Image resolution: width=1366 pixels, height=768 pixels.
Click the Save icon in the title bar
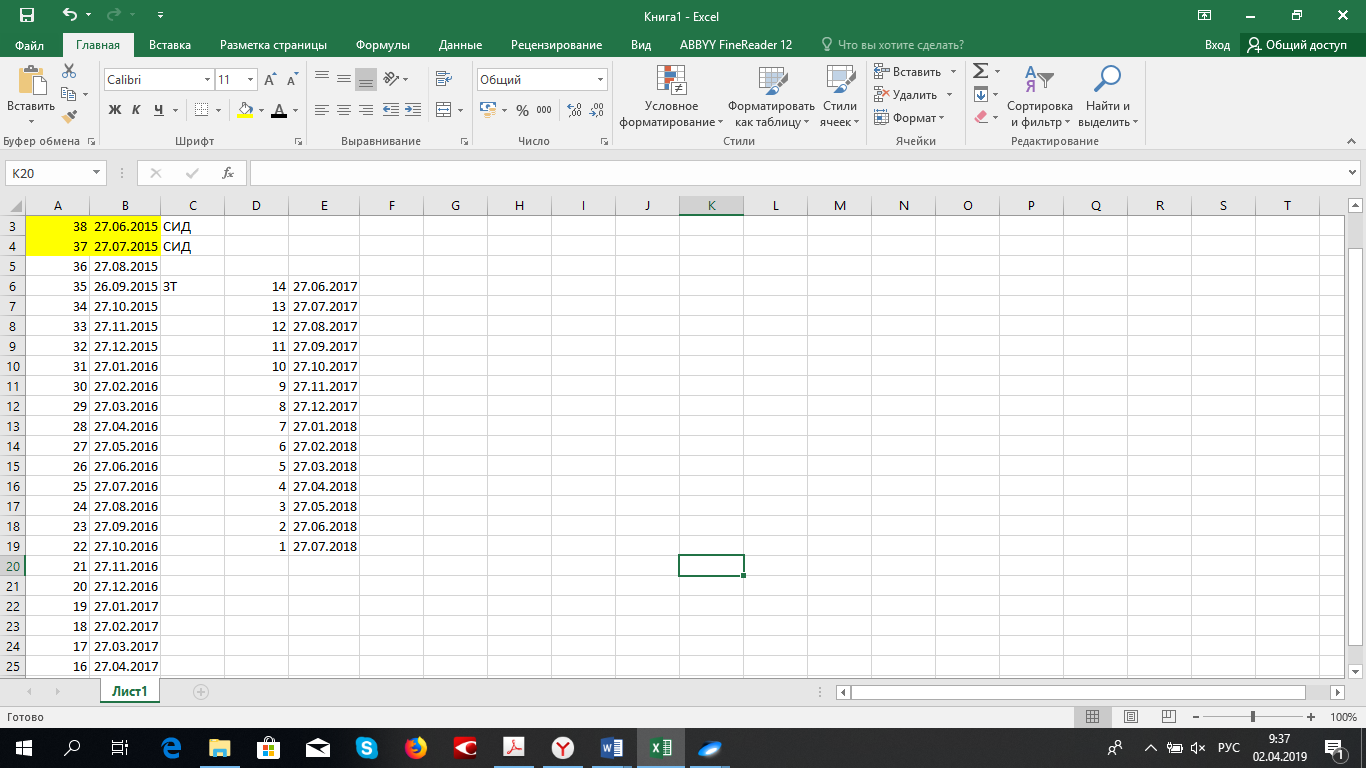[x=27, y=15]
